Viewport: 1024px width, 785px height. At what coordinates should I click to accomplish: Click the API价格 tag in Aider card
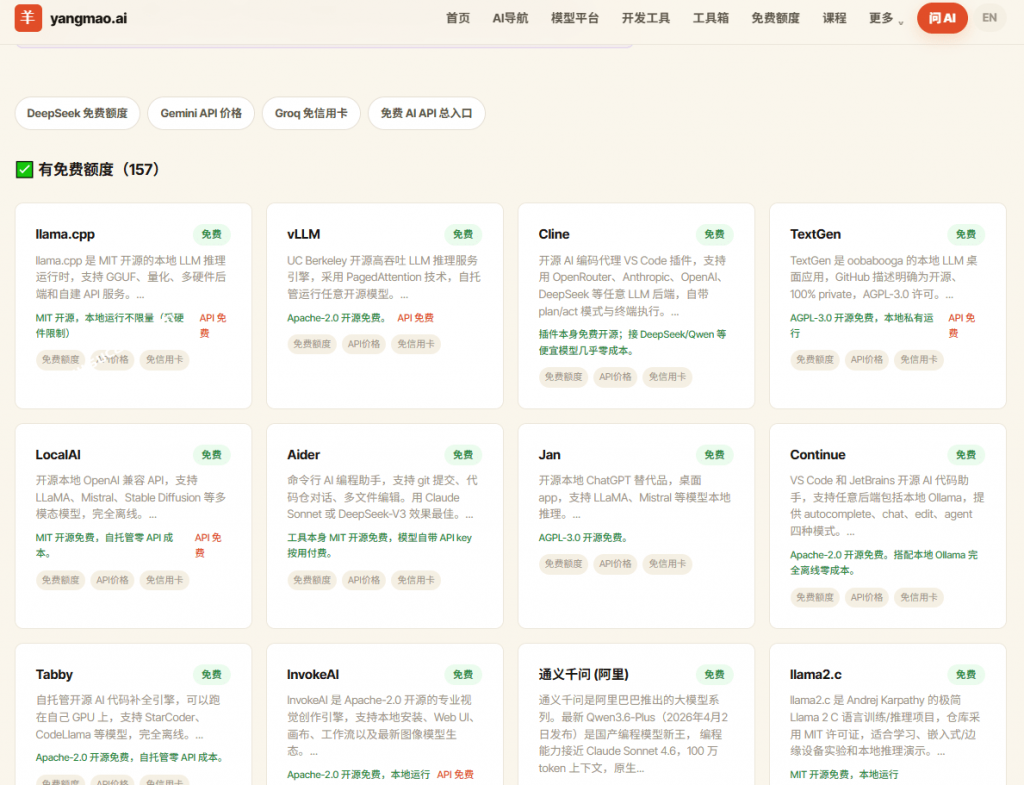pos(364,580)
